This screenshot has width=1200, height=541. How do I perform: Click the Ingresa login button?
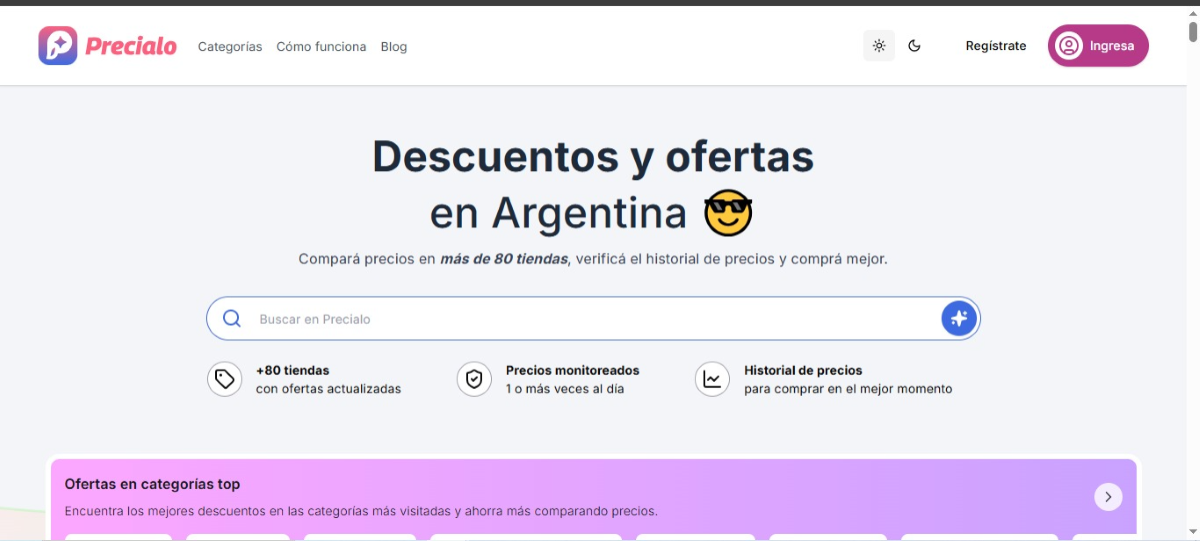[1098, 46]
